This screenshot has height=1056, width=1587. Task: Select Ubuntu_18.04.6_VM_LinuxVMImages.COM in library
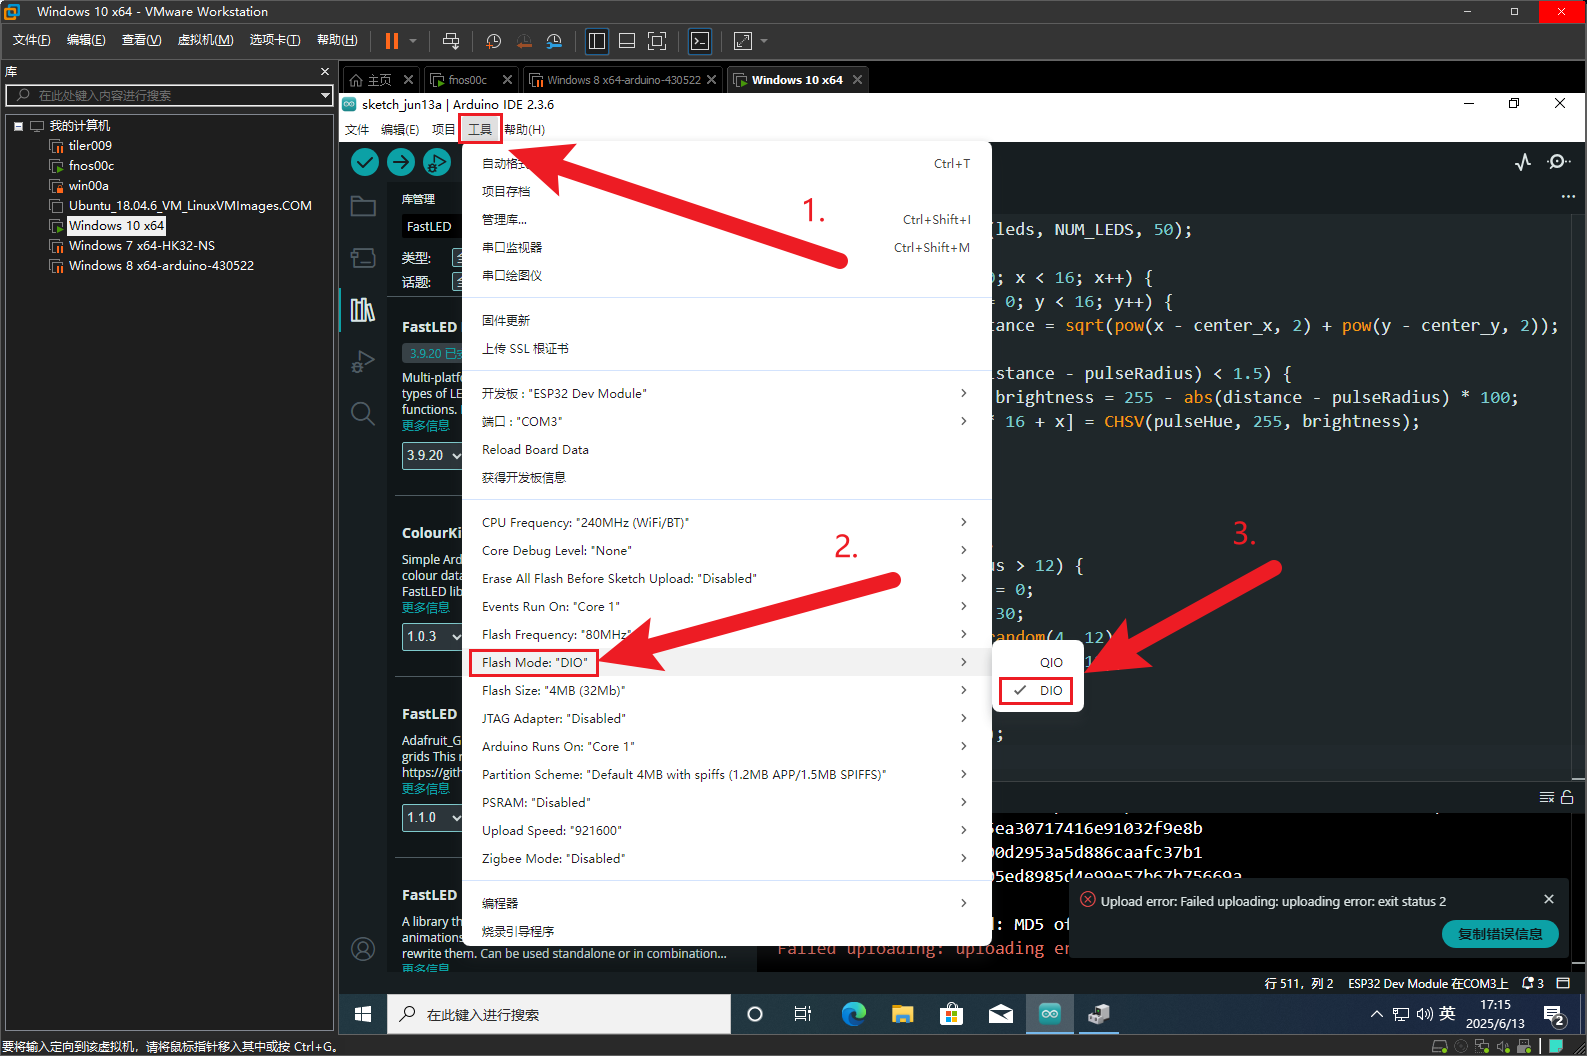190,206
